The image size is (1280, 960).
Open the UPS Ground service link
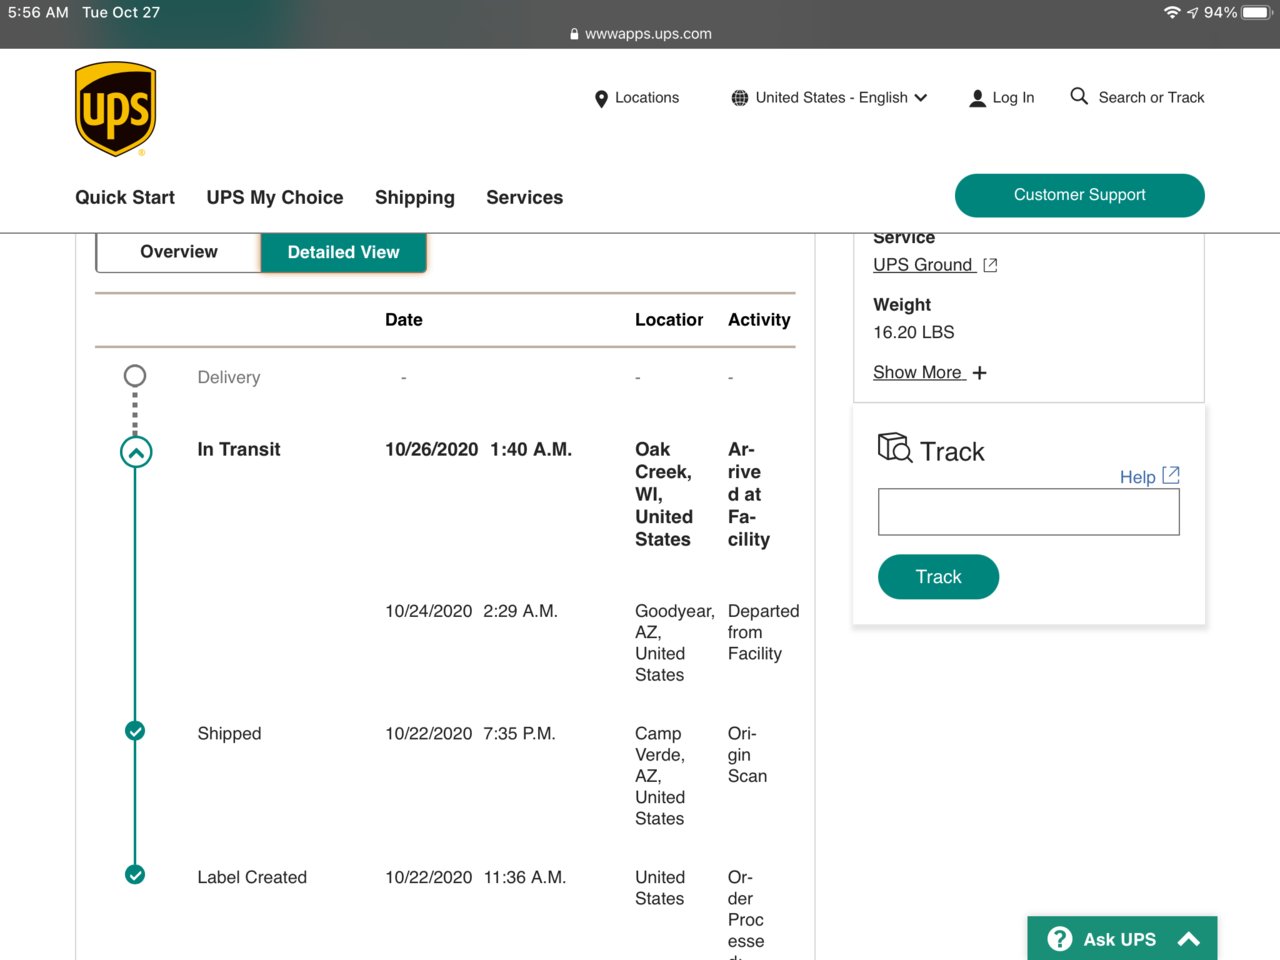[x=923, y=265]
